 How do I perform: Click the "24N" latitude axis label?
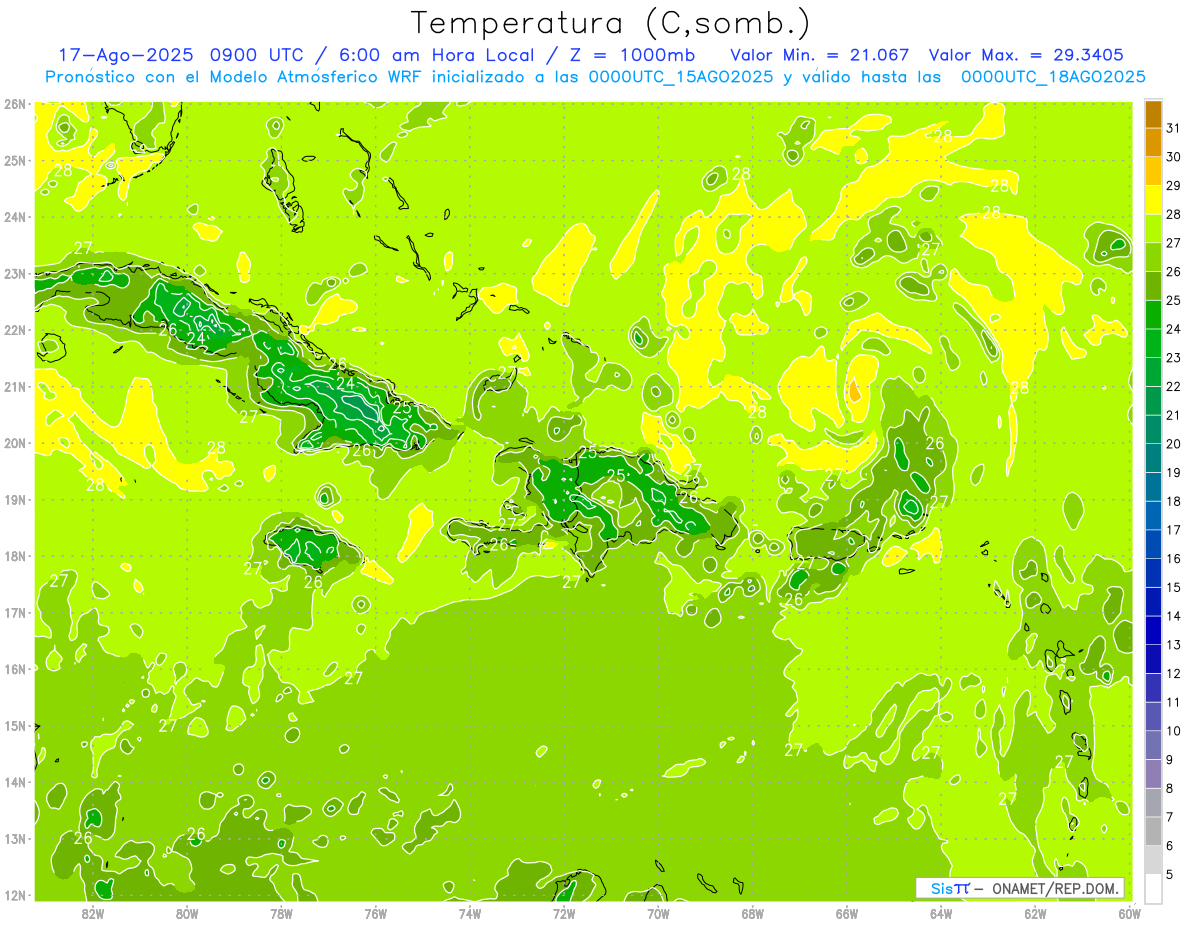coord(15,217)
